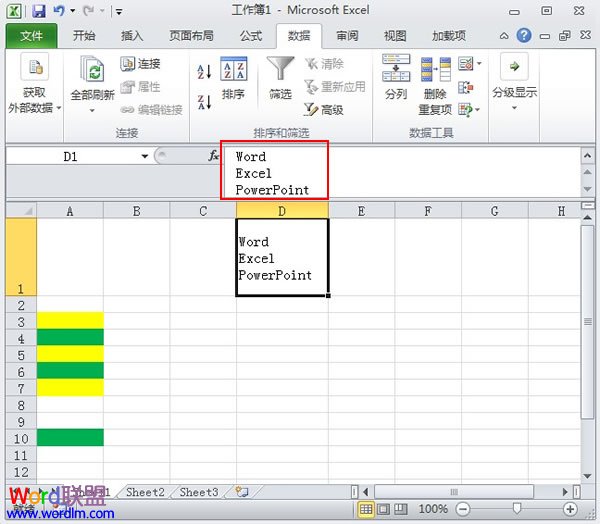Click the Save icon in quick access toolbar

click(x=39, y=11)
